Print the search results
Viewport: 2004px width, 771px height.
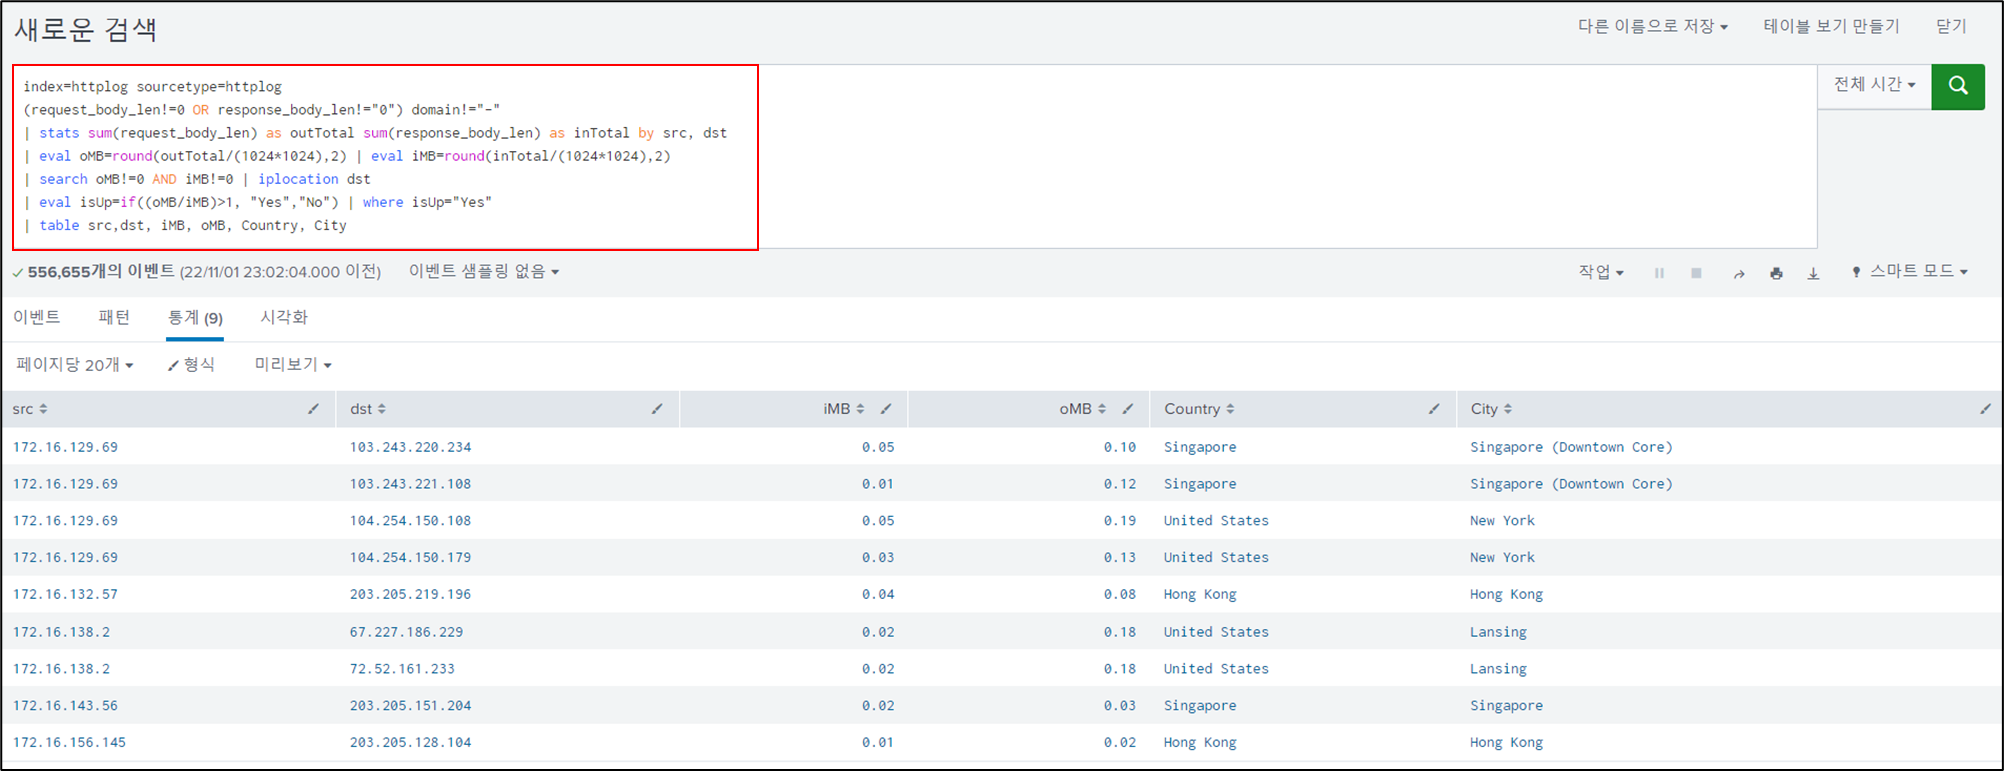[x=1776, y=273]
